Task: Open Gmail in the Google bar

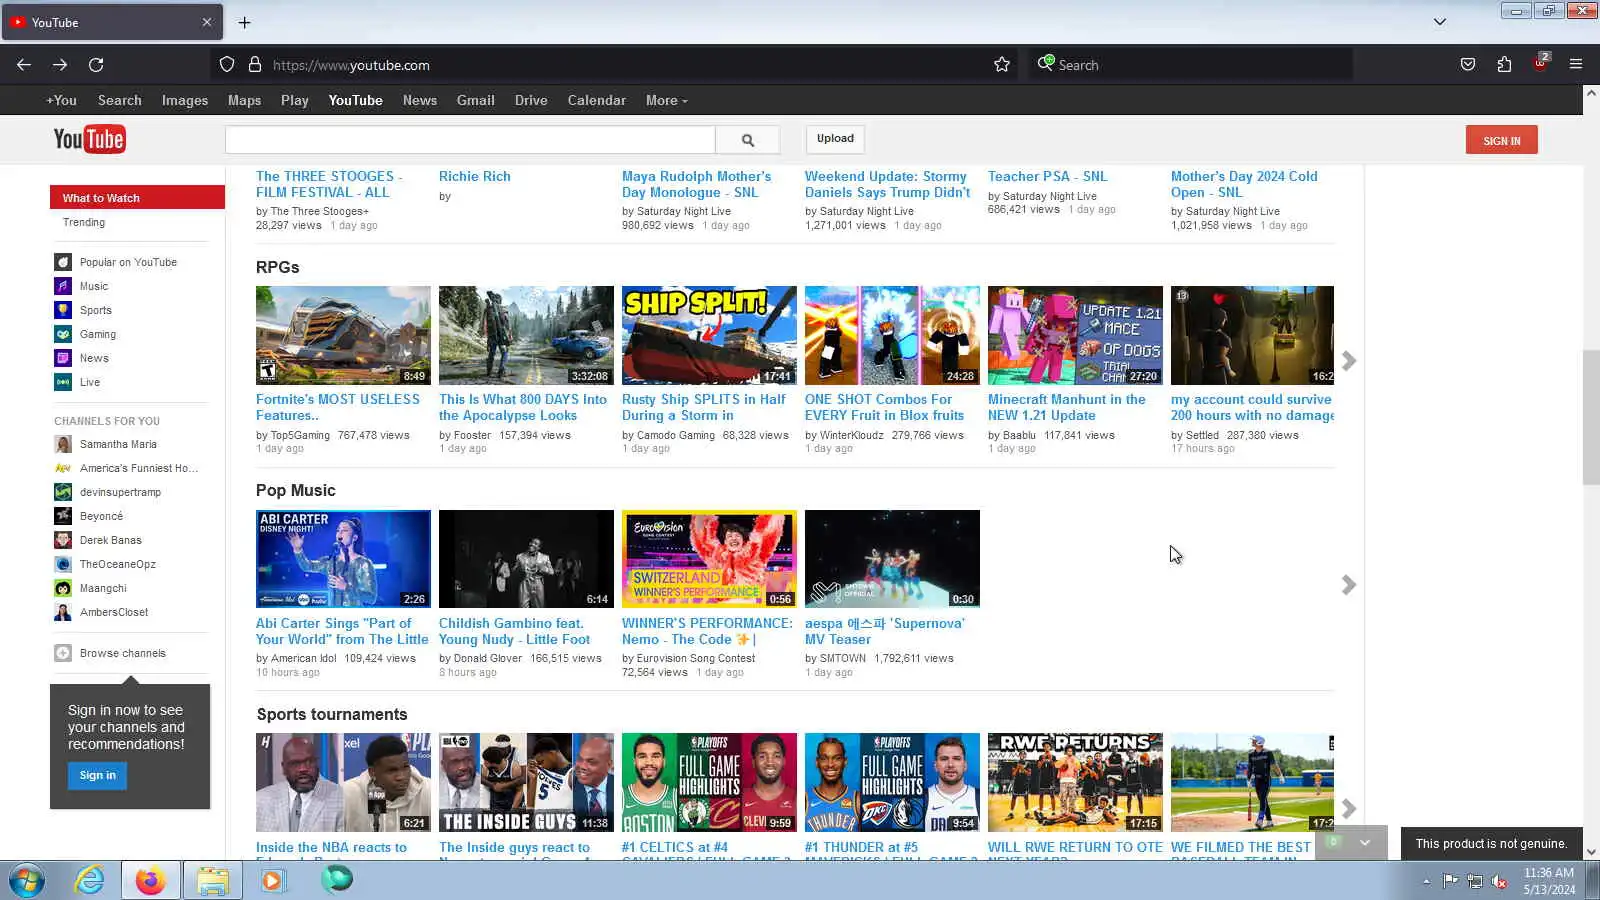Action: click(x=476, y=100)
